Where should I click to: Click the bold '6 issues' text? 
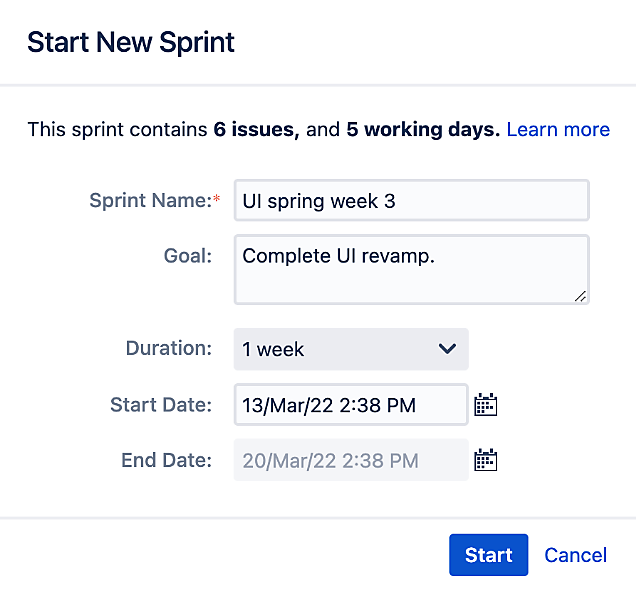pos(256,129)
